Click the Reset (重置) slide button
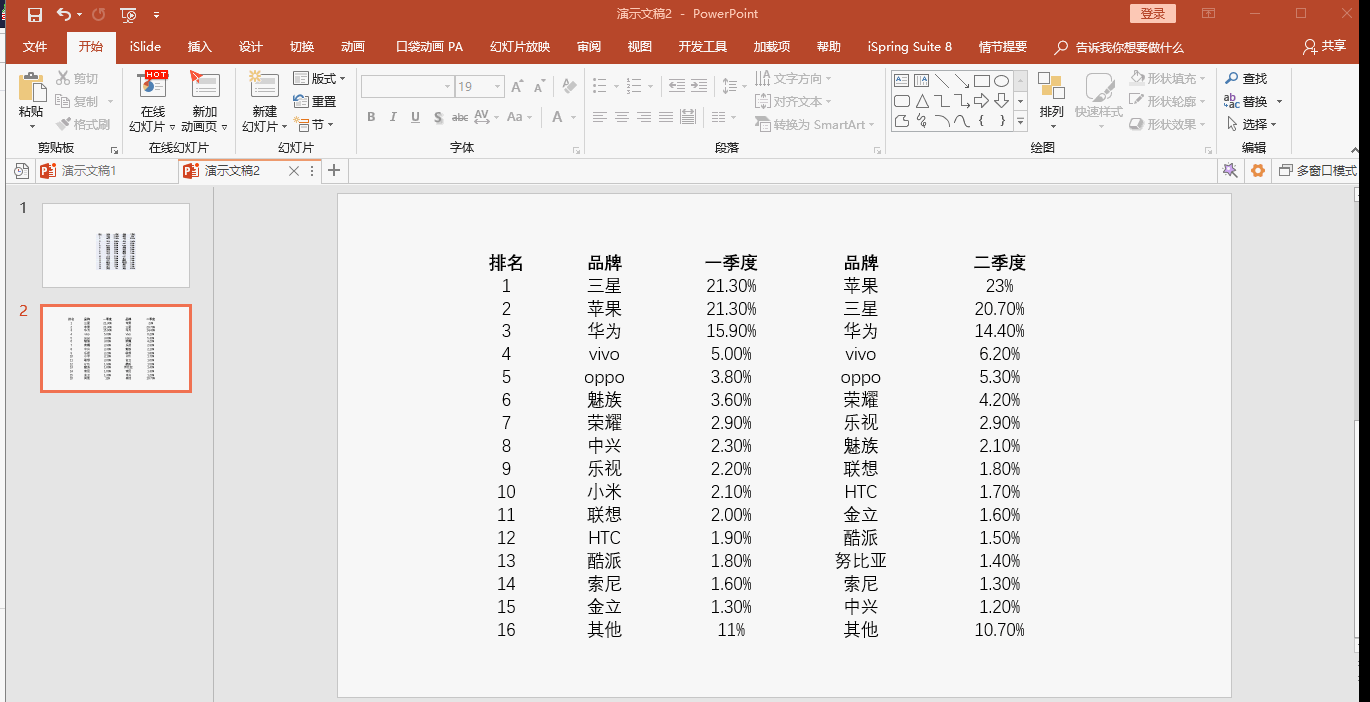Screen dimensions: 1370x702 tap(315, 101)
